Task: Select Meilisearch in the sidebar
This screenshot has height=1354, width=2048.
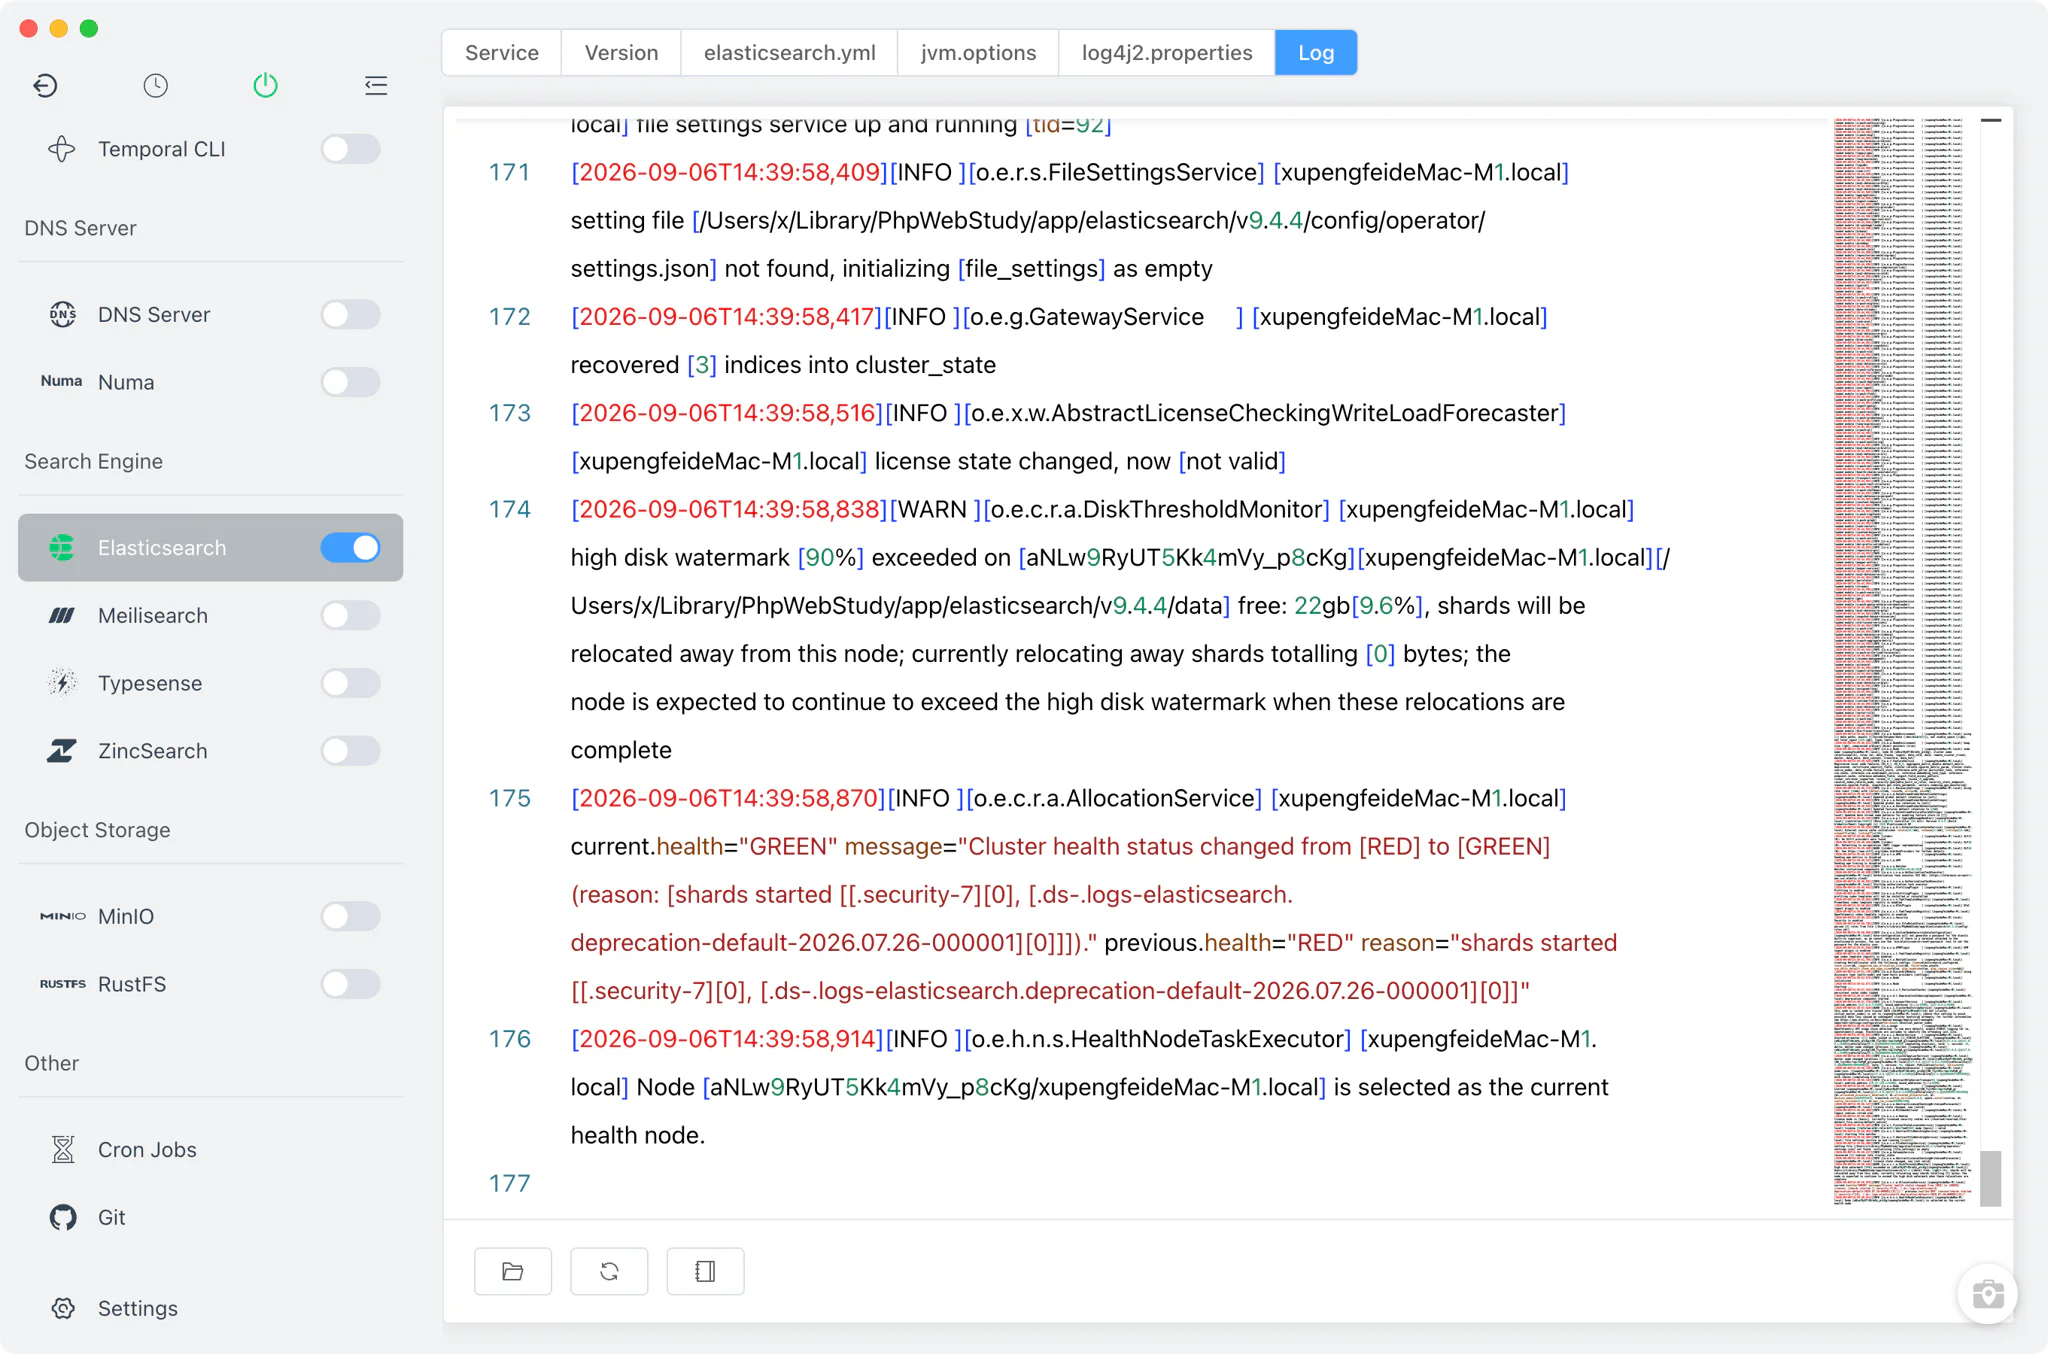Action: tap(210, 615)
